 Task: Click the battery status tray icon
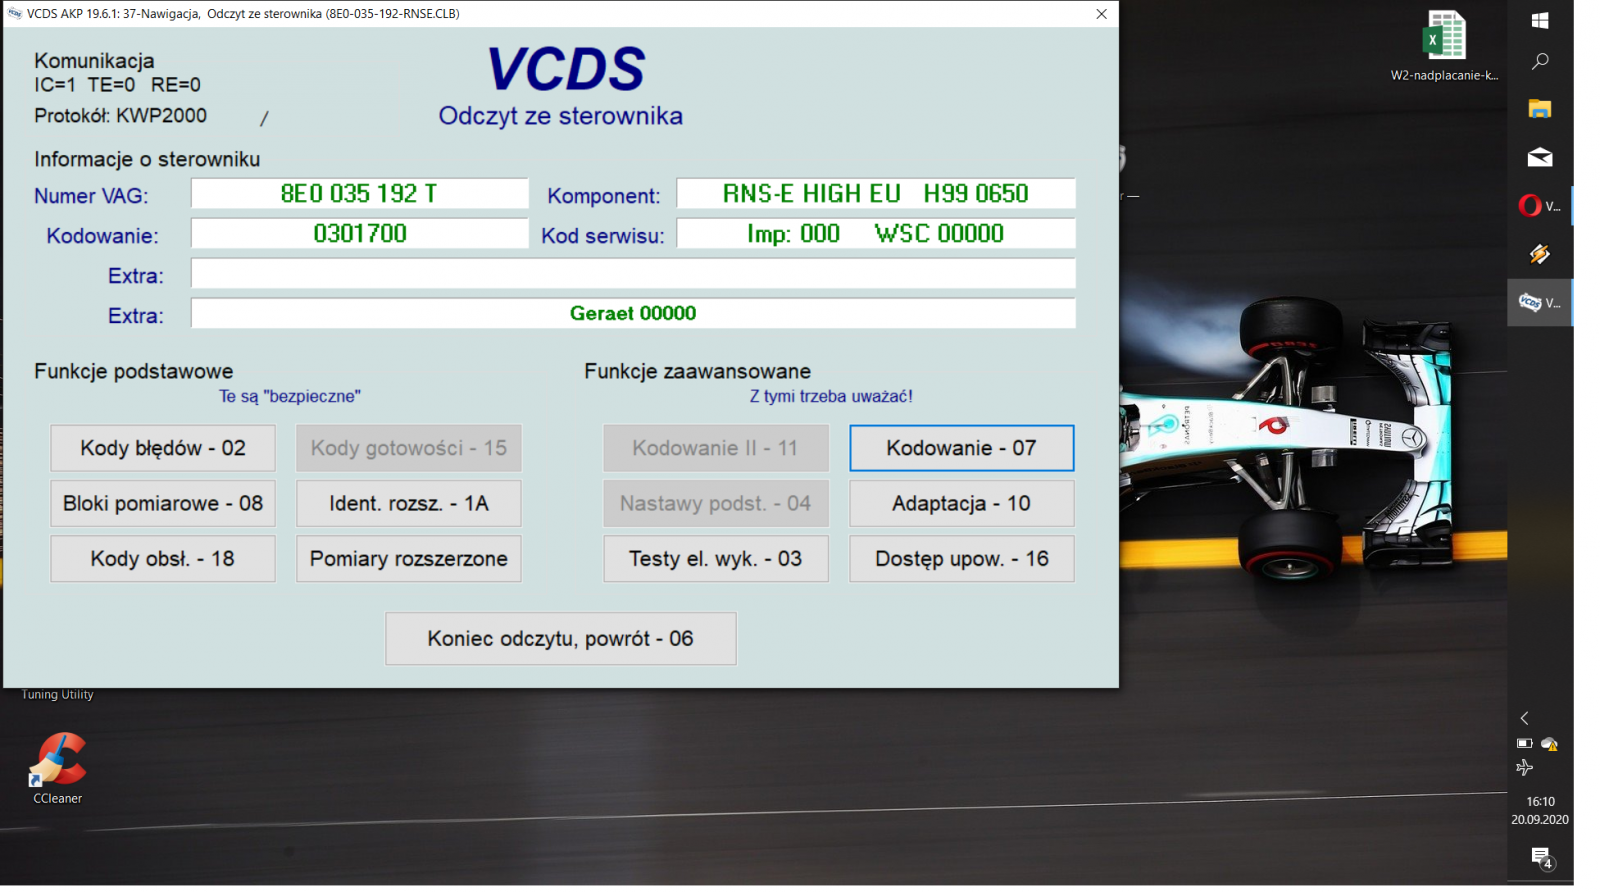[1524, 743]
